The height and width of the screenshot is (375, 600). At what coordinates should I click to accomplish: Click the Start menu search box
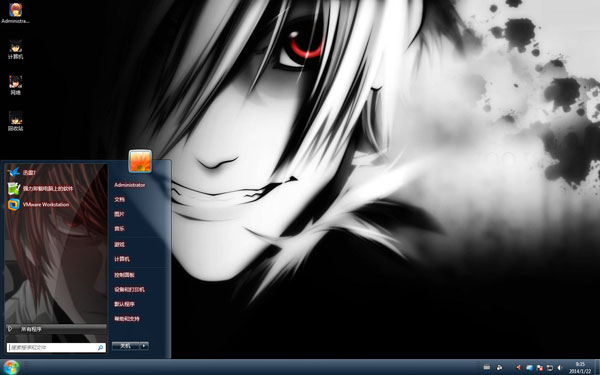click(x=56, y=347)
